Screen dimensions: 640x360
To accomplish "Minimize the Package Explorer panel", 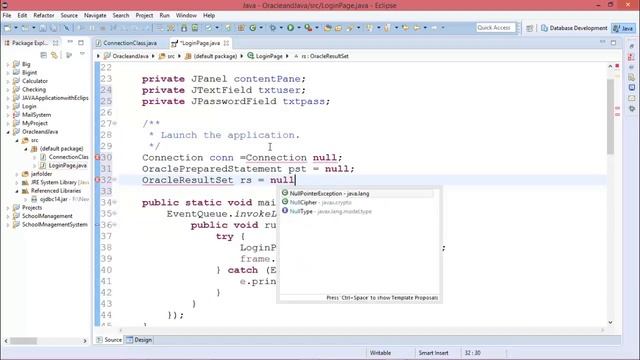I will pos(70,42).
